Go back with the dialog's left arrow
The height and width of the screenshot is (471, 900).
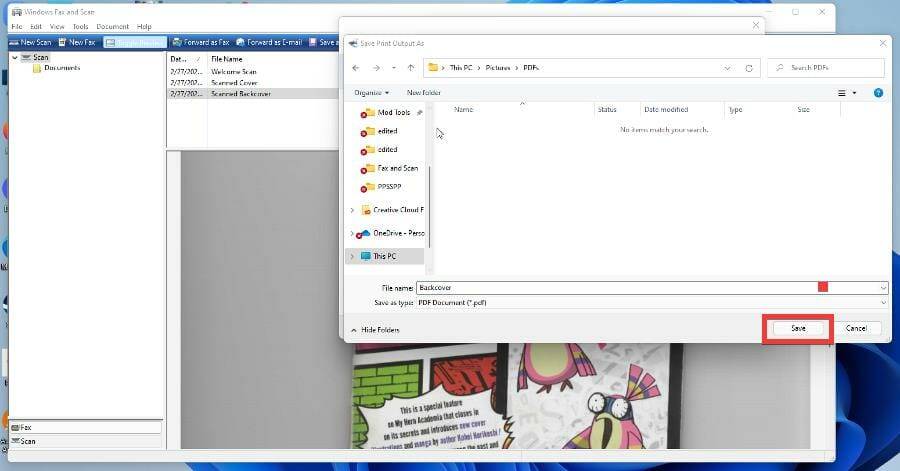coord(356,68)
